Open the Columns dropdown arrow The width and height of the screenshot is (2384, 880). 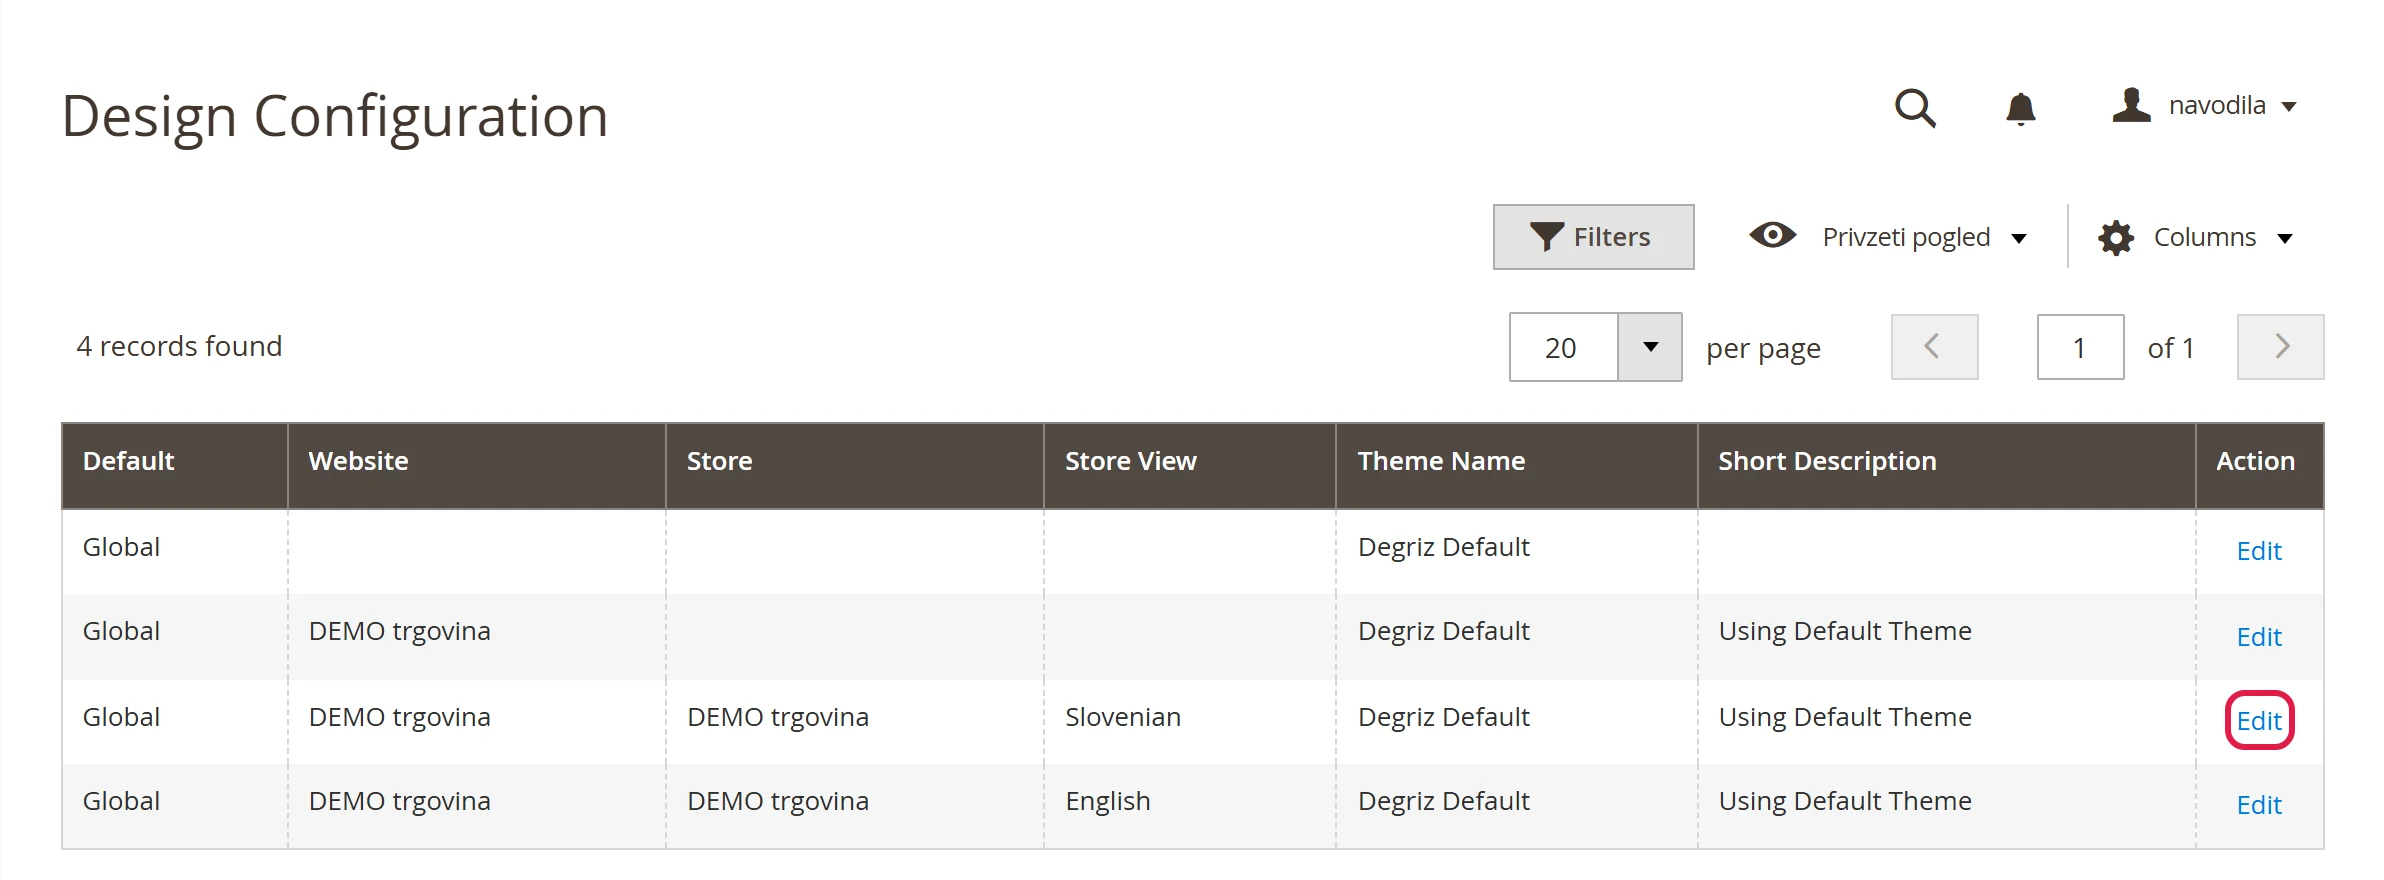point(2284,238)
